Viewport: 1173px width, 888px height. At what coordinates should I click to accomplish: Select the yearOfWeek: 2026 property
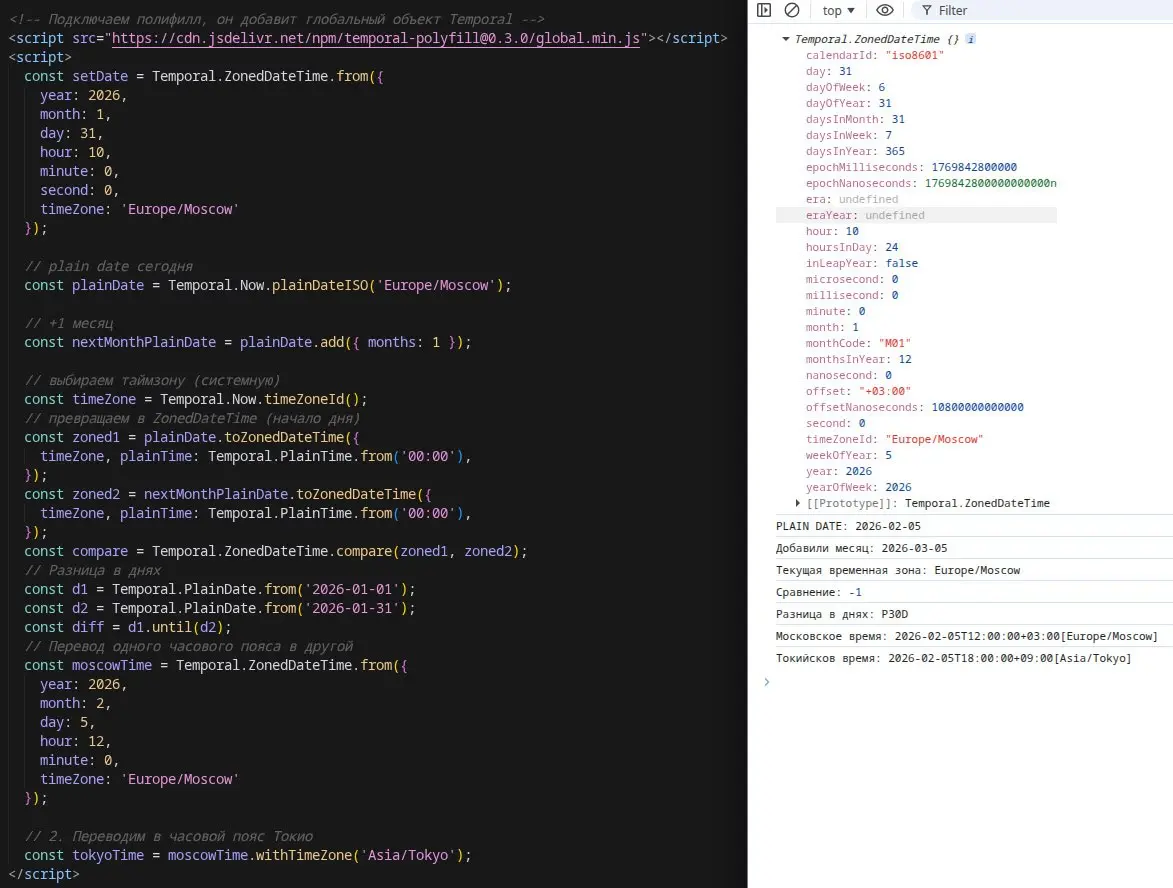point(859,488)
